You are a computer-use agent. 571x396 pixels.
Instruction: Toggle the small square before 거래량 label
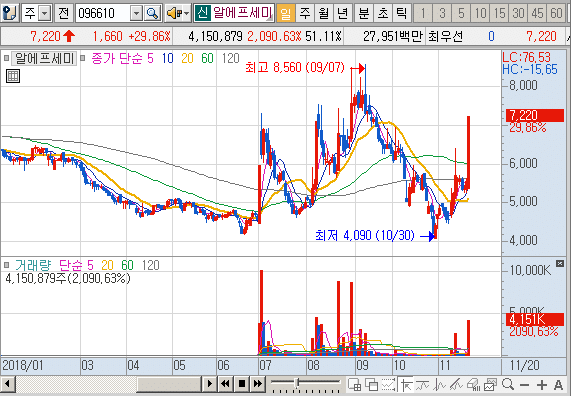point(6,265)
